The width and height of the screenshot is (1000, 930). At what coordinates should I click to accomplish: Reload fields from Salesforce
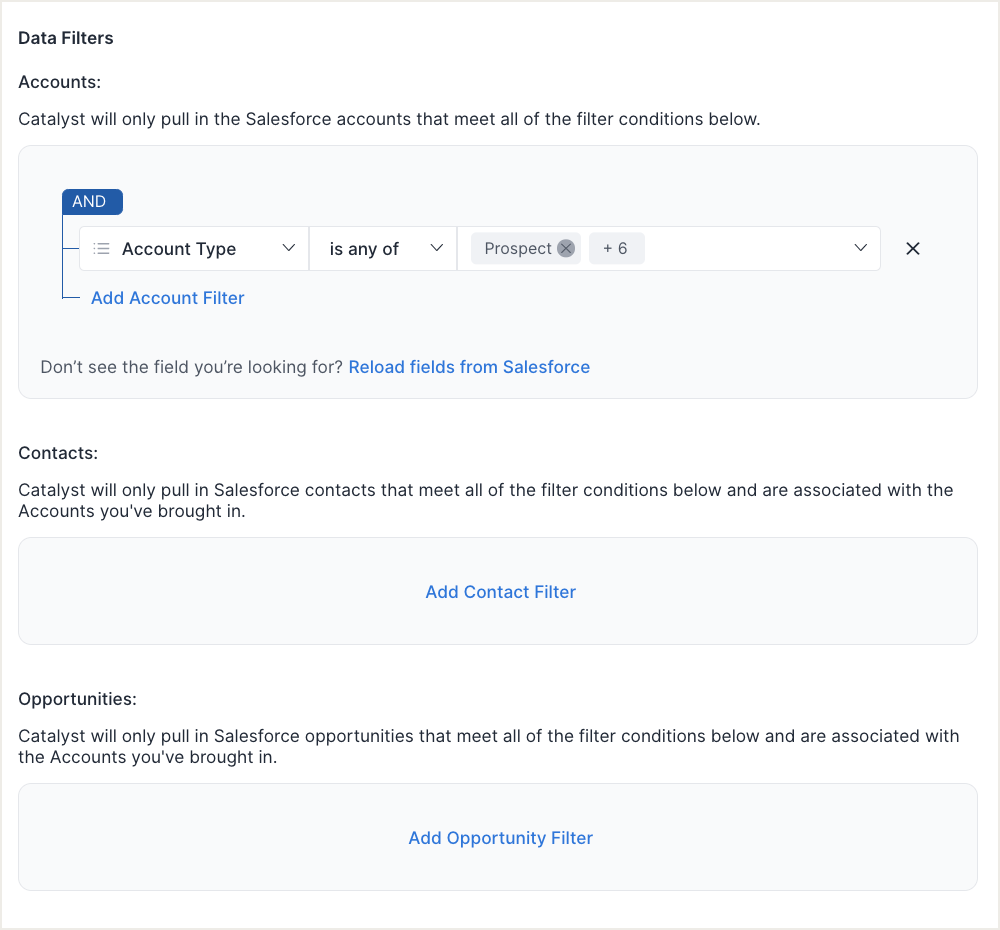coord(469,367)
